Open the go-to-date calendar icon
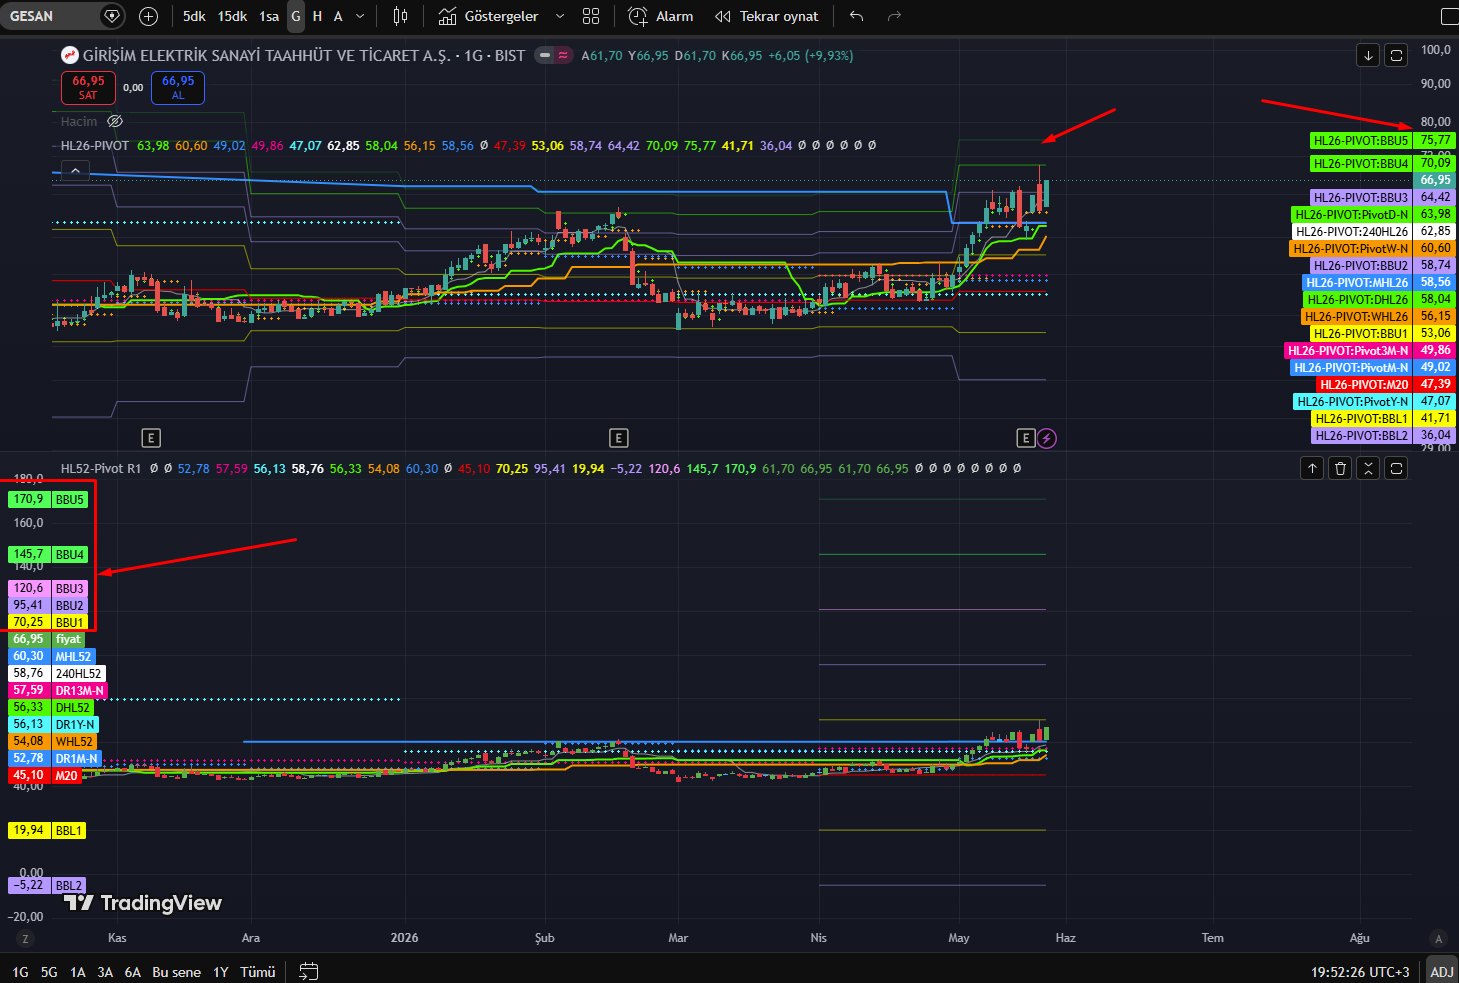The height and width of the screenshot is (983, 1459). click(x=309, y=971)
